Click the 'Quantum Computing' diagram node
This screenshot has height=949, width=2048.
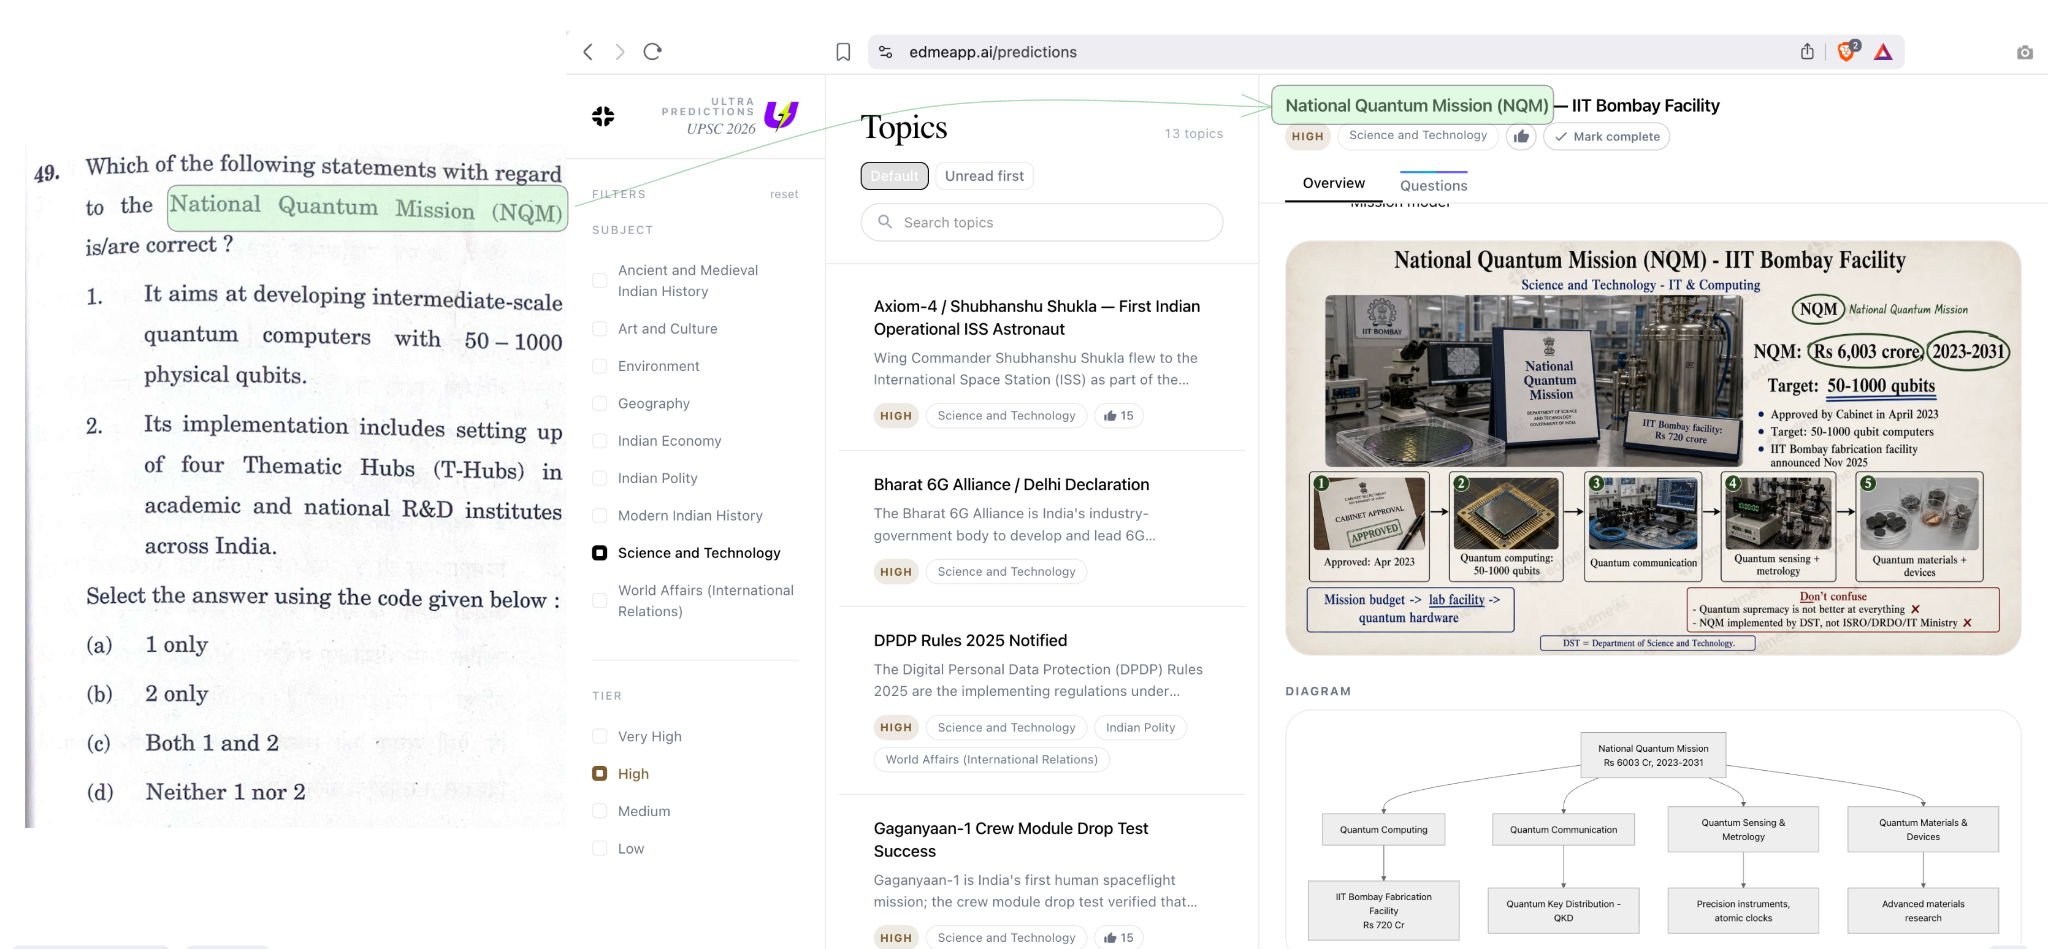(1383, 830)
